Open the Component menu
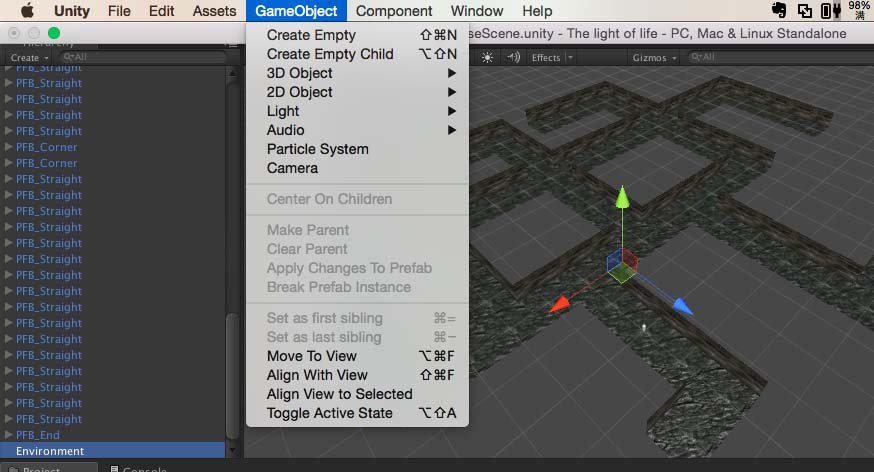Image resolution: width=874 pixels, height=472 pixels. (394, 11)
